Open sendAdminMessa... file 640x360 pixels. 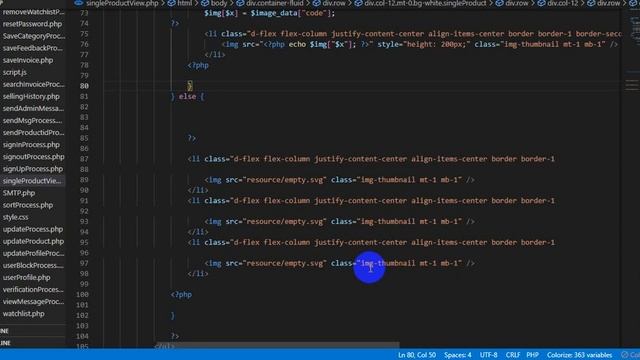pos(33,109)
